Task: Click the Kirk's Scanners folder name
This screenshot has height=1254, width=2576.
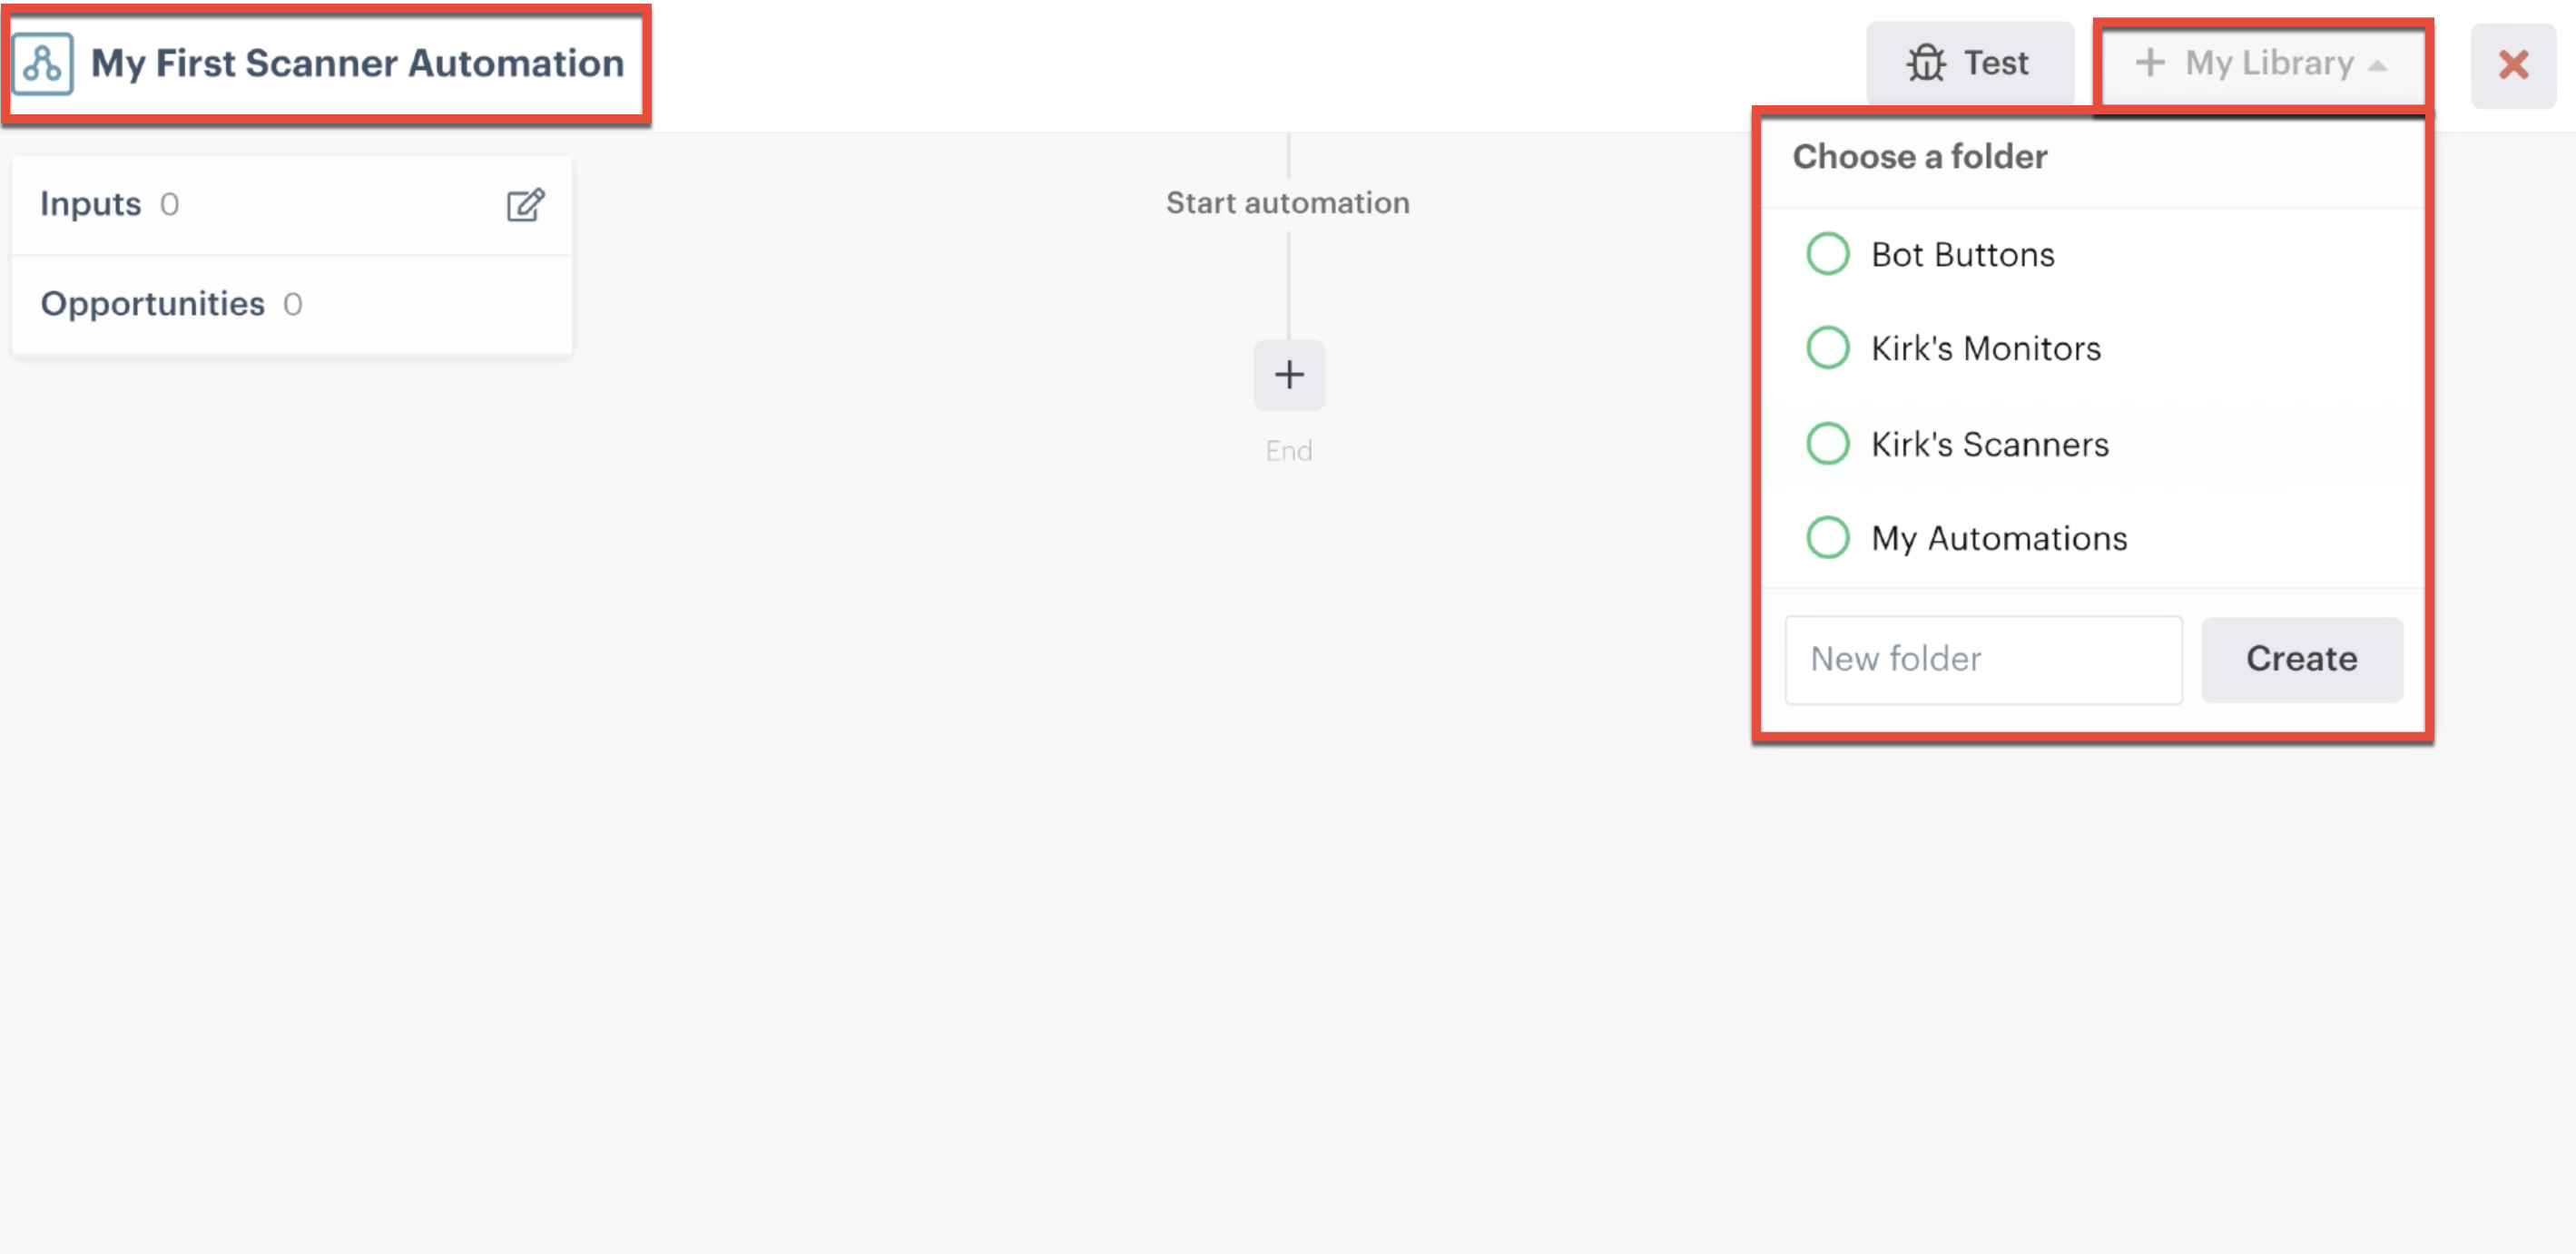Action: tap(1990, 443)
